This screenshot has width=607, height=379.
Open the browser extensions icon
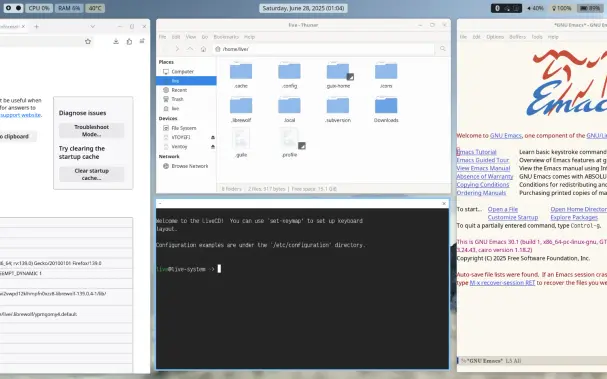pos(129,41)
